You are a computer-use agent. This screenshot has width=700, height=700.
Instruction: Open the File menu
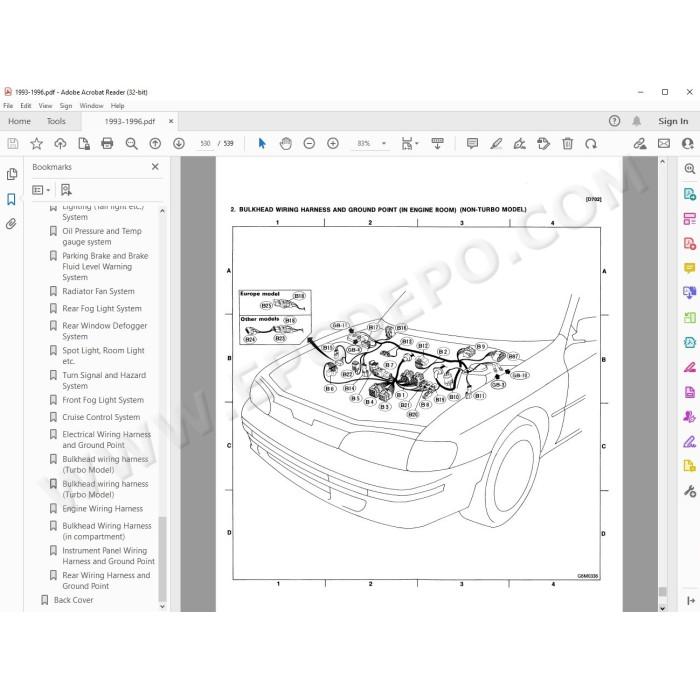coord(8,106)
